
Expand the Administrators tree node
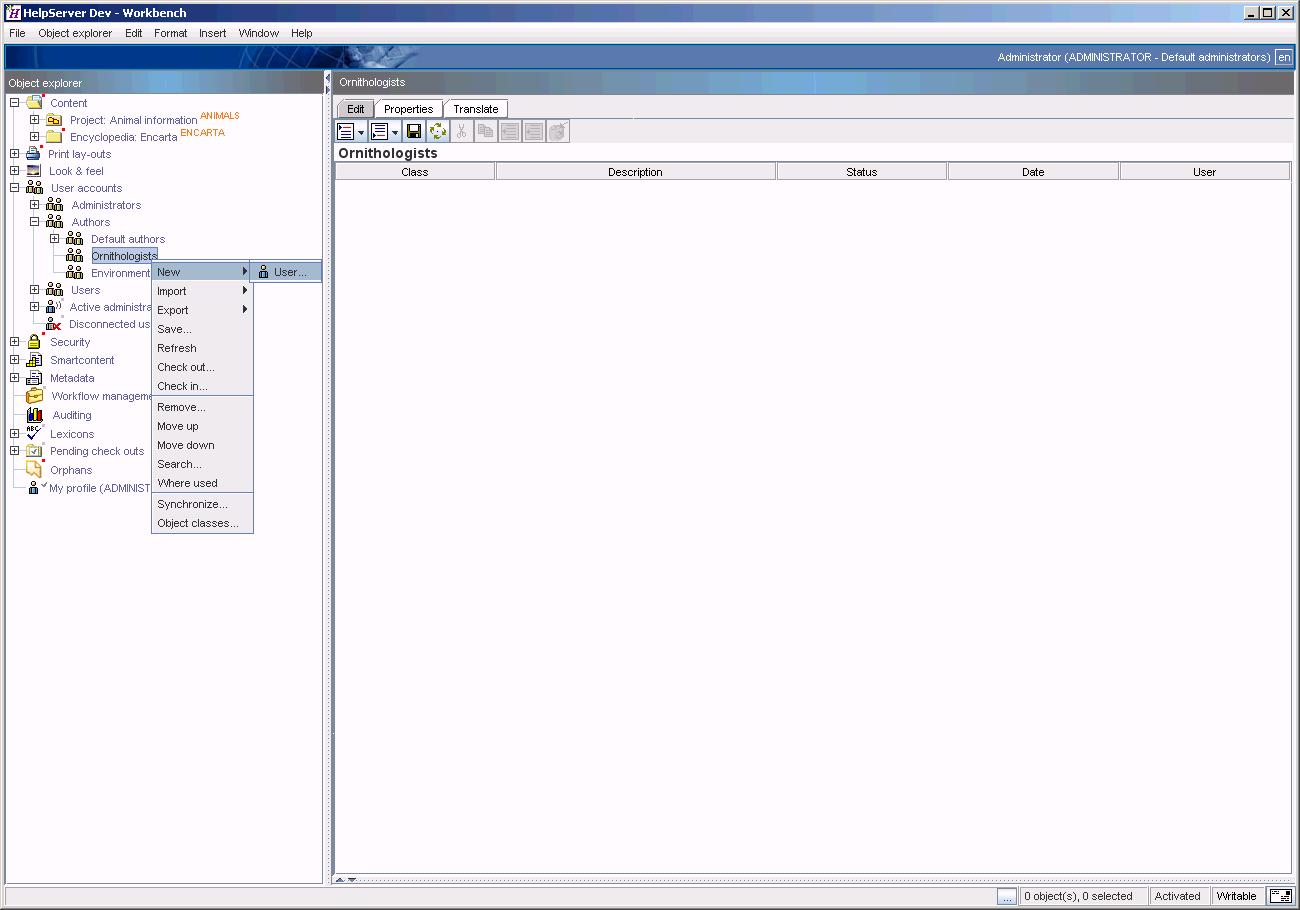(x=35, y=205)
